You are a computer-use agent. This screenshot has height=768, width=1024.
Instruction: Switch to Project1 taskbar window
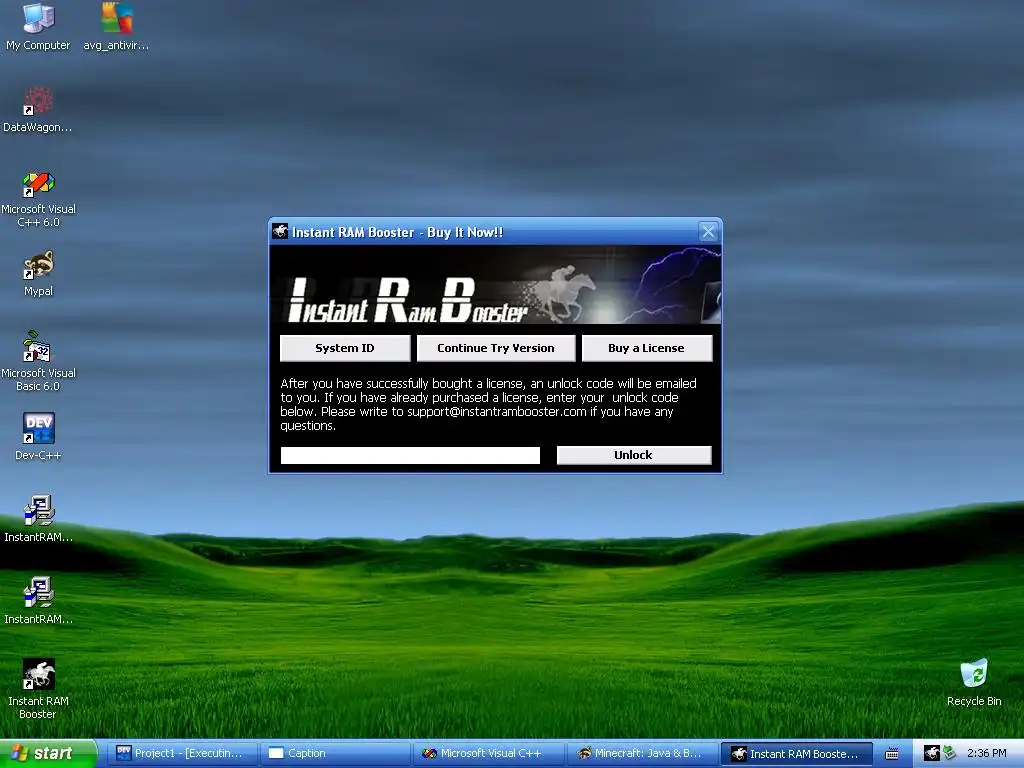(x=181, y=753)
